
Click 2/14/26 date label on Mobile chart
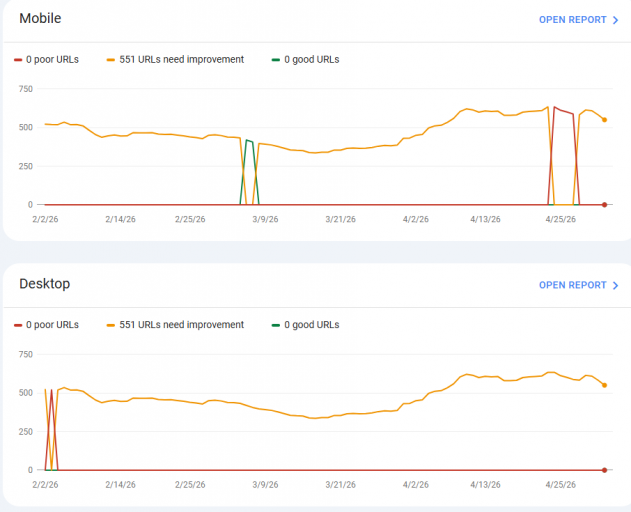[x=120, y=219]
